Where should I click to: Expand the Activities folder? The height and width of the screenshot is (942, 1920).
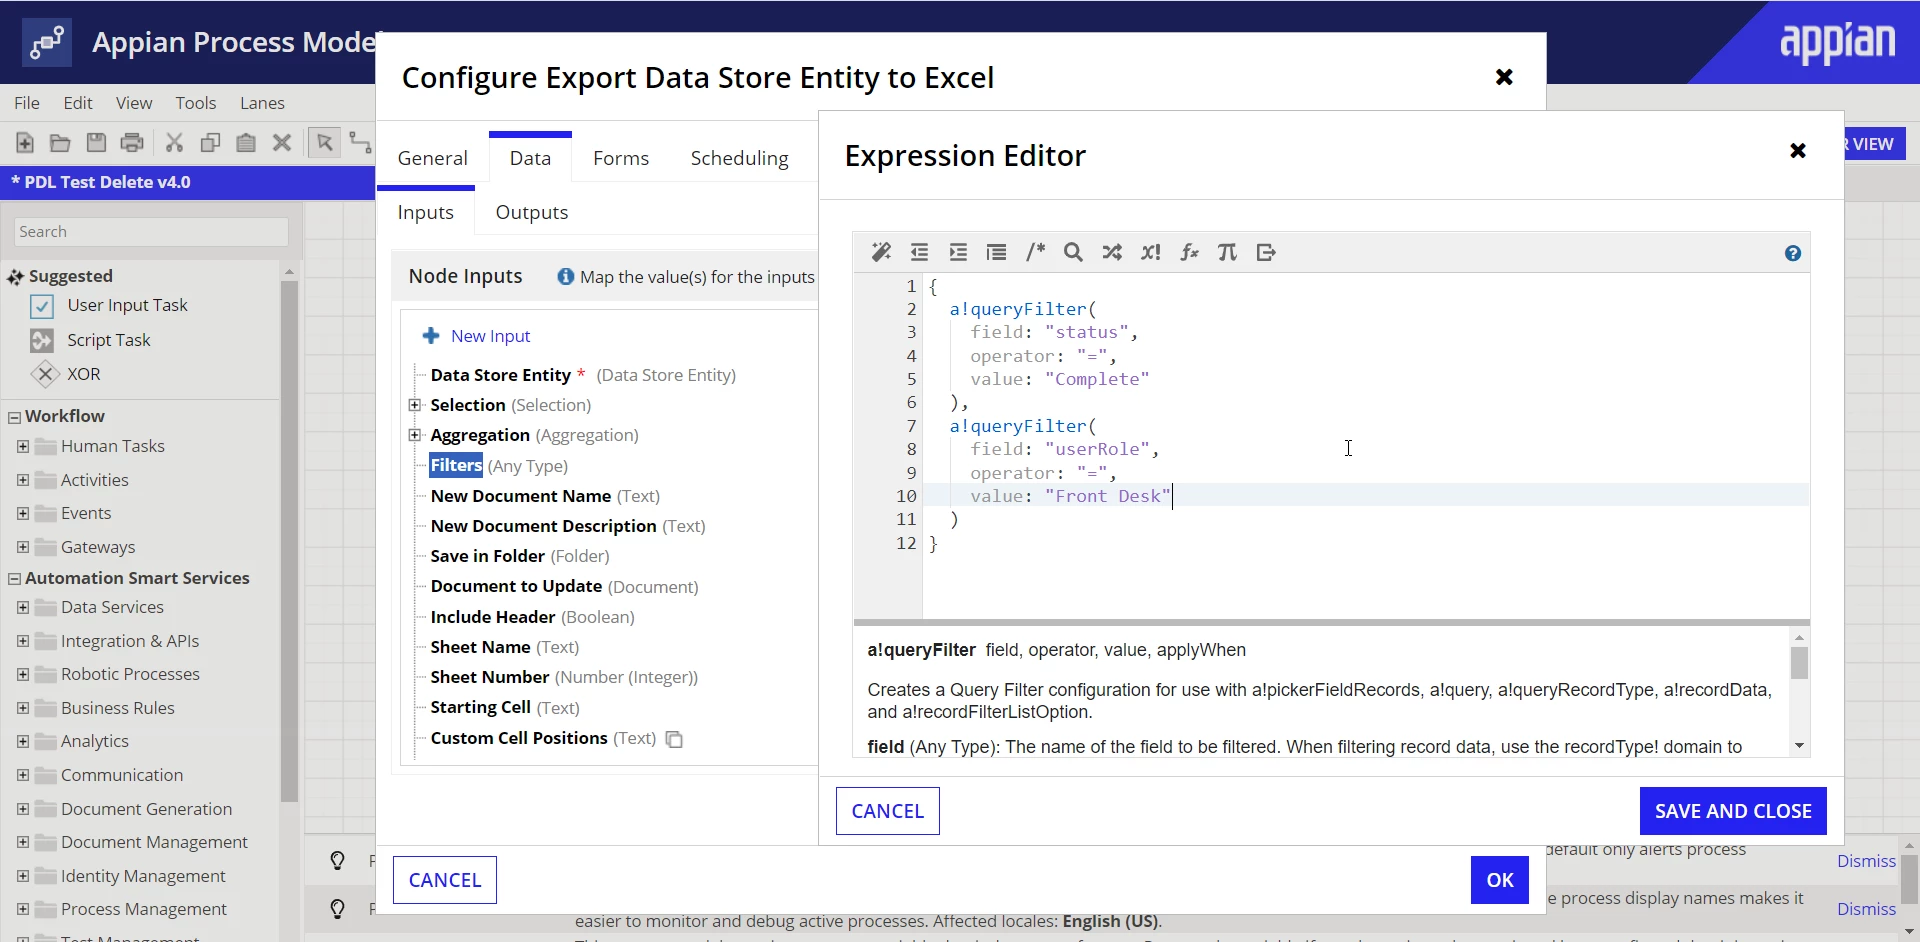tap(23, 480)
